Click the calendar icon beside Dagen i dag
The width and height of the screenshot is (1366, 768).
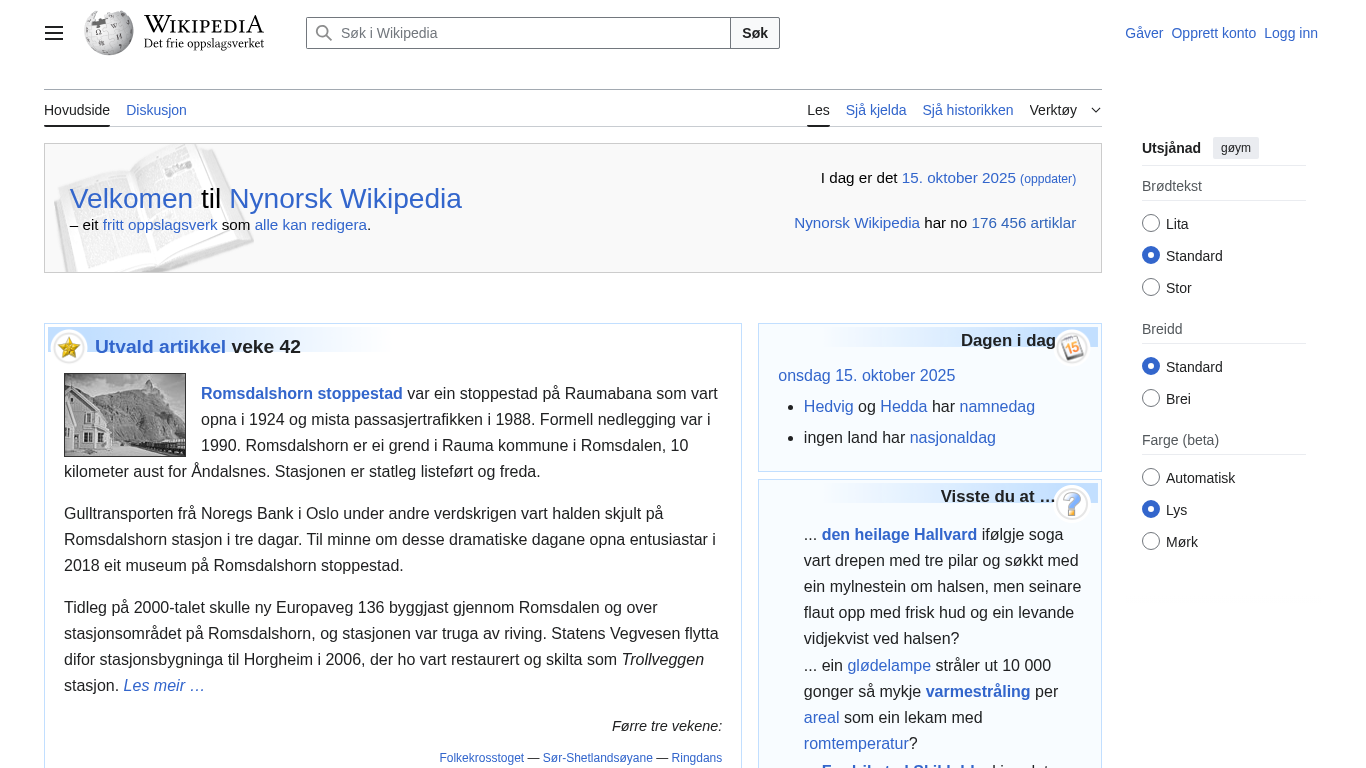(x=1072, y=347)
